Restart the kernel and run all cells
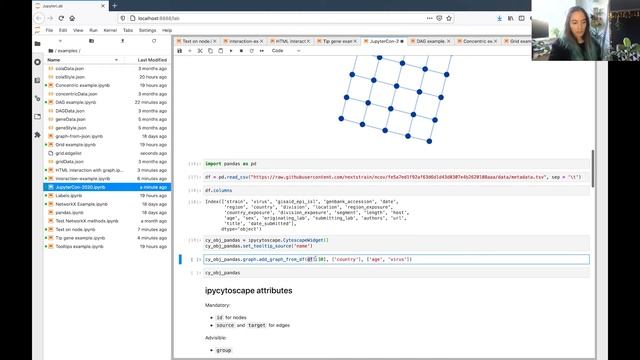Image resolution: width=640 pixels, height=360 pixels. (262, 51)
